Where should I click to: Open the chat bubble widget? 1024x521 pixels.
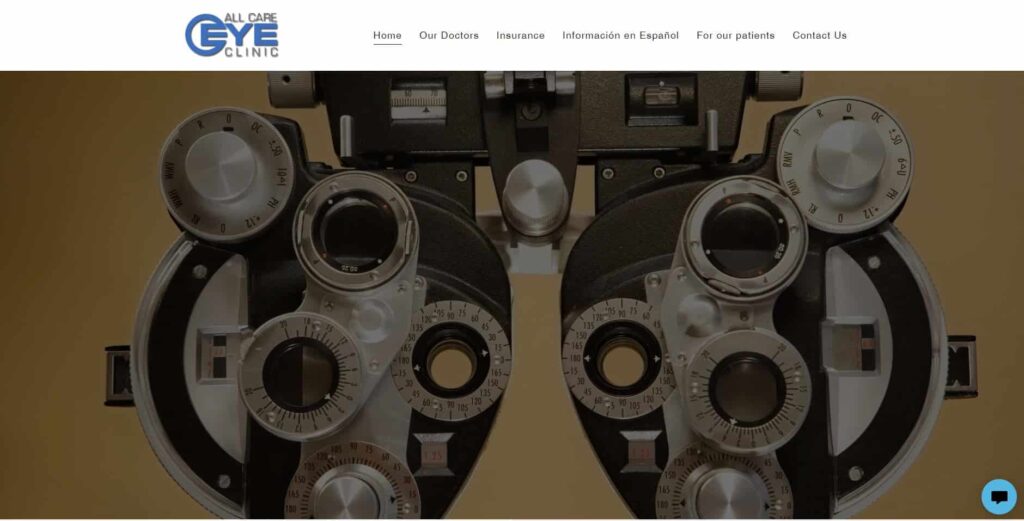pyautogui.click(x=999, y=497)
